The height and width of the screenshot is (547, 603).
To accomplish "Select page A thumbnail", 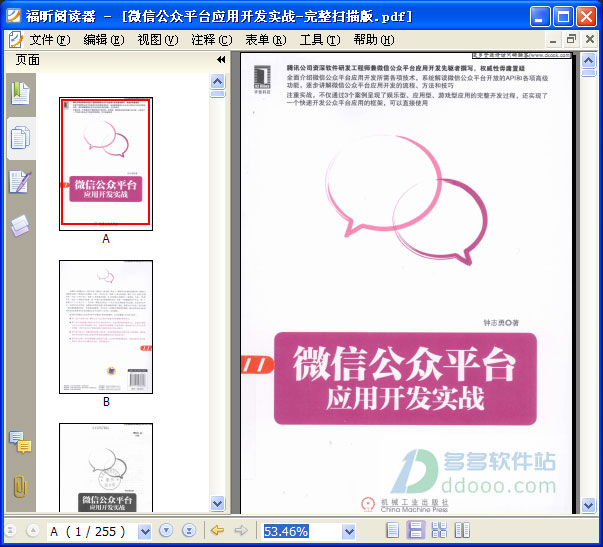I will (106, 163).
